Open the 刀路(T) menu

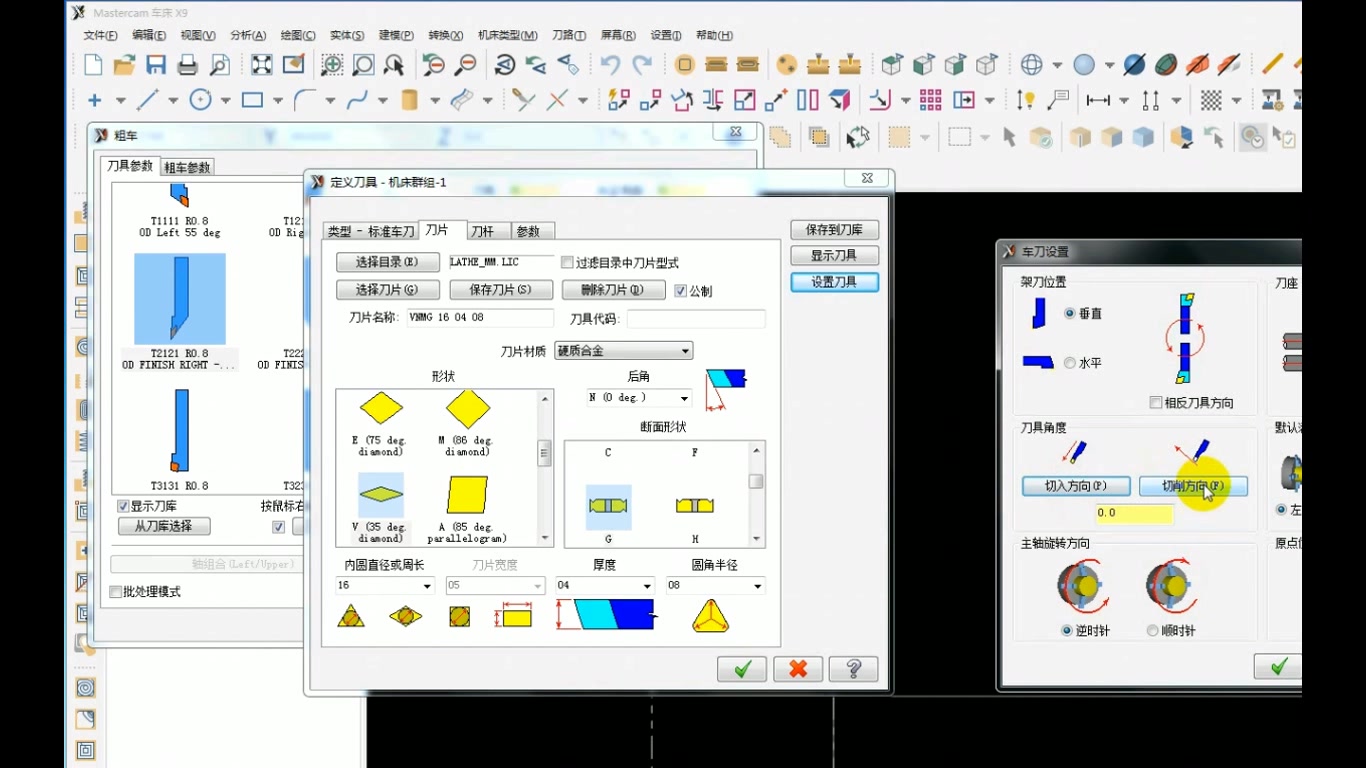(569, 35)
